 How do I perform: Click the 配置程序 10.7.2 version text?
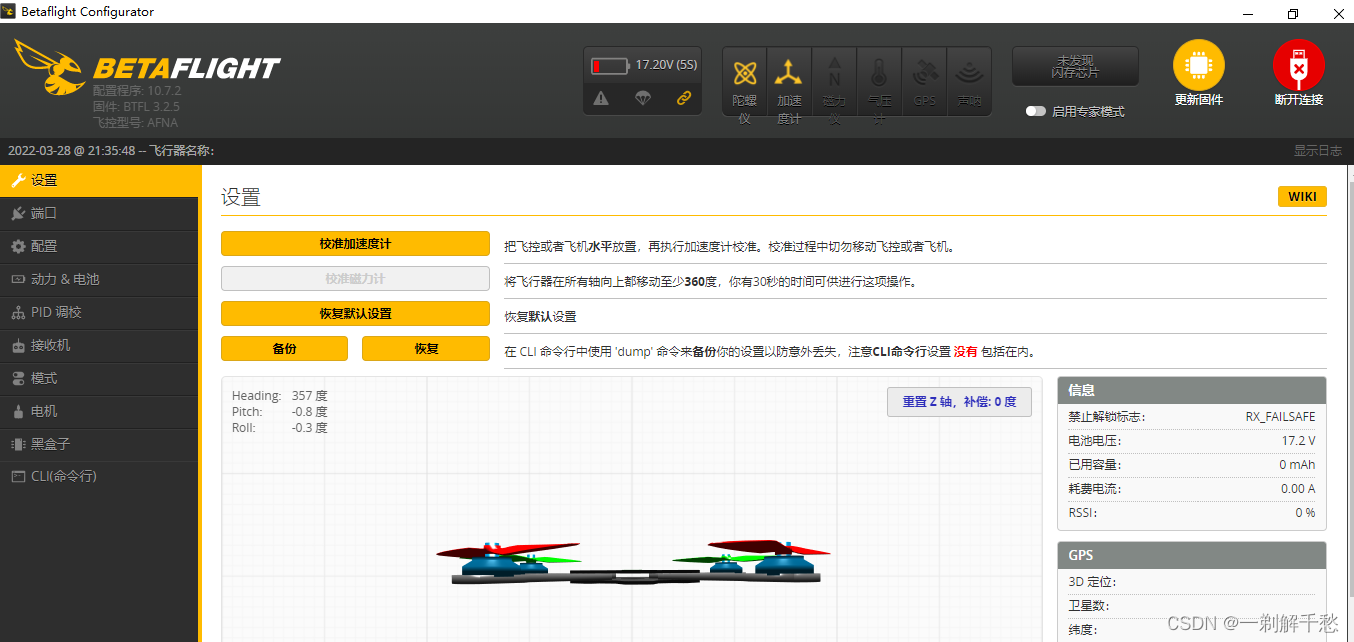tap(137, 91)
